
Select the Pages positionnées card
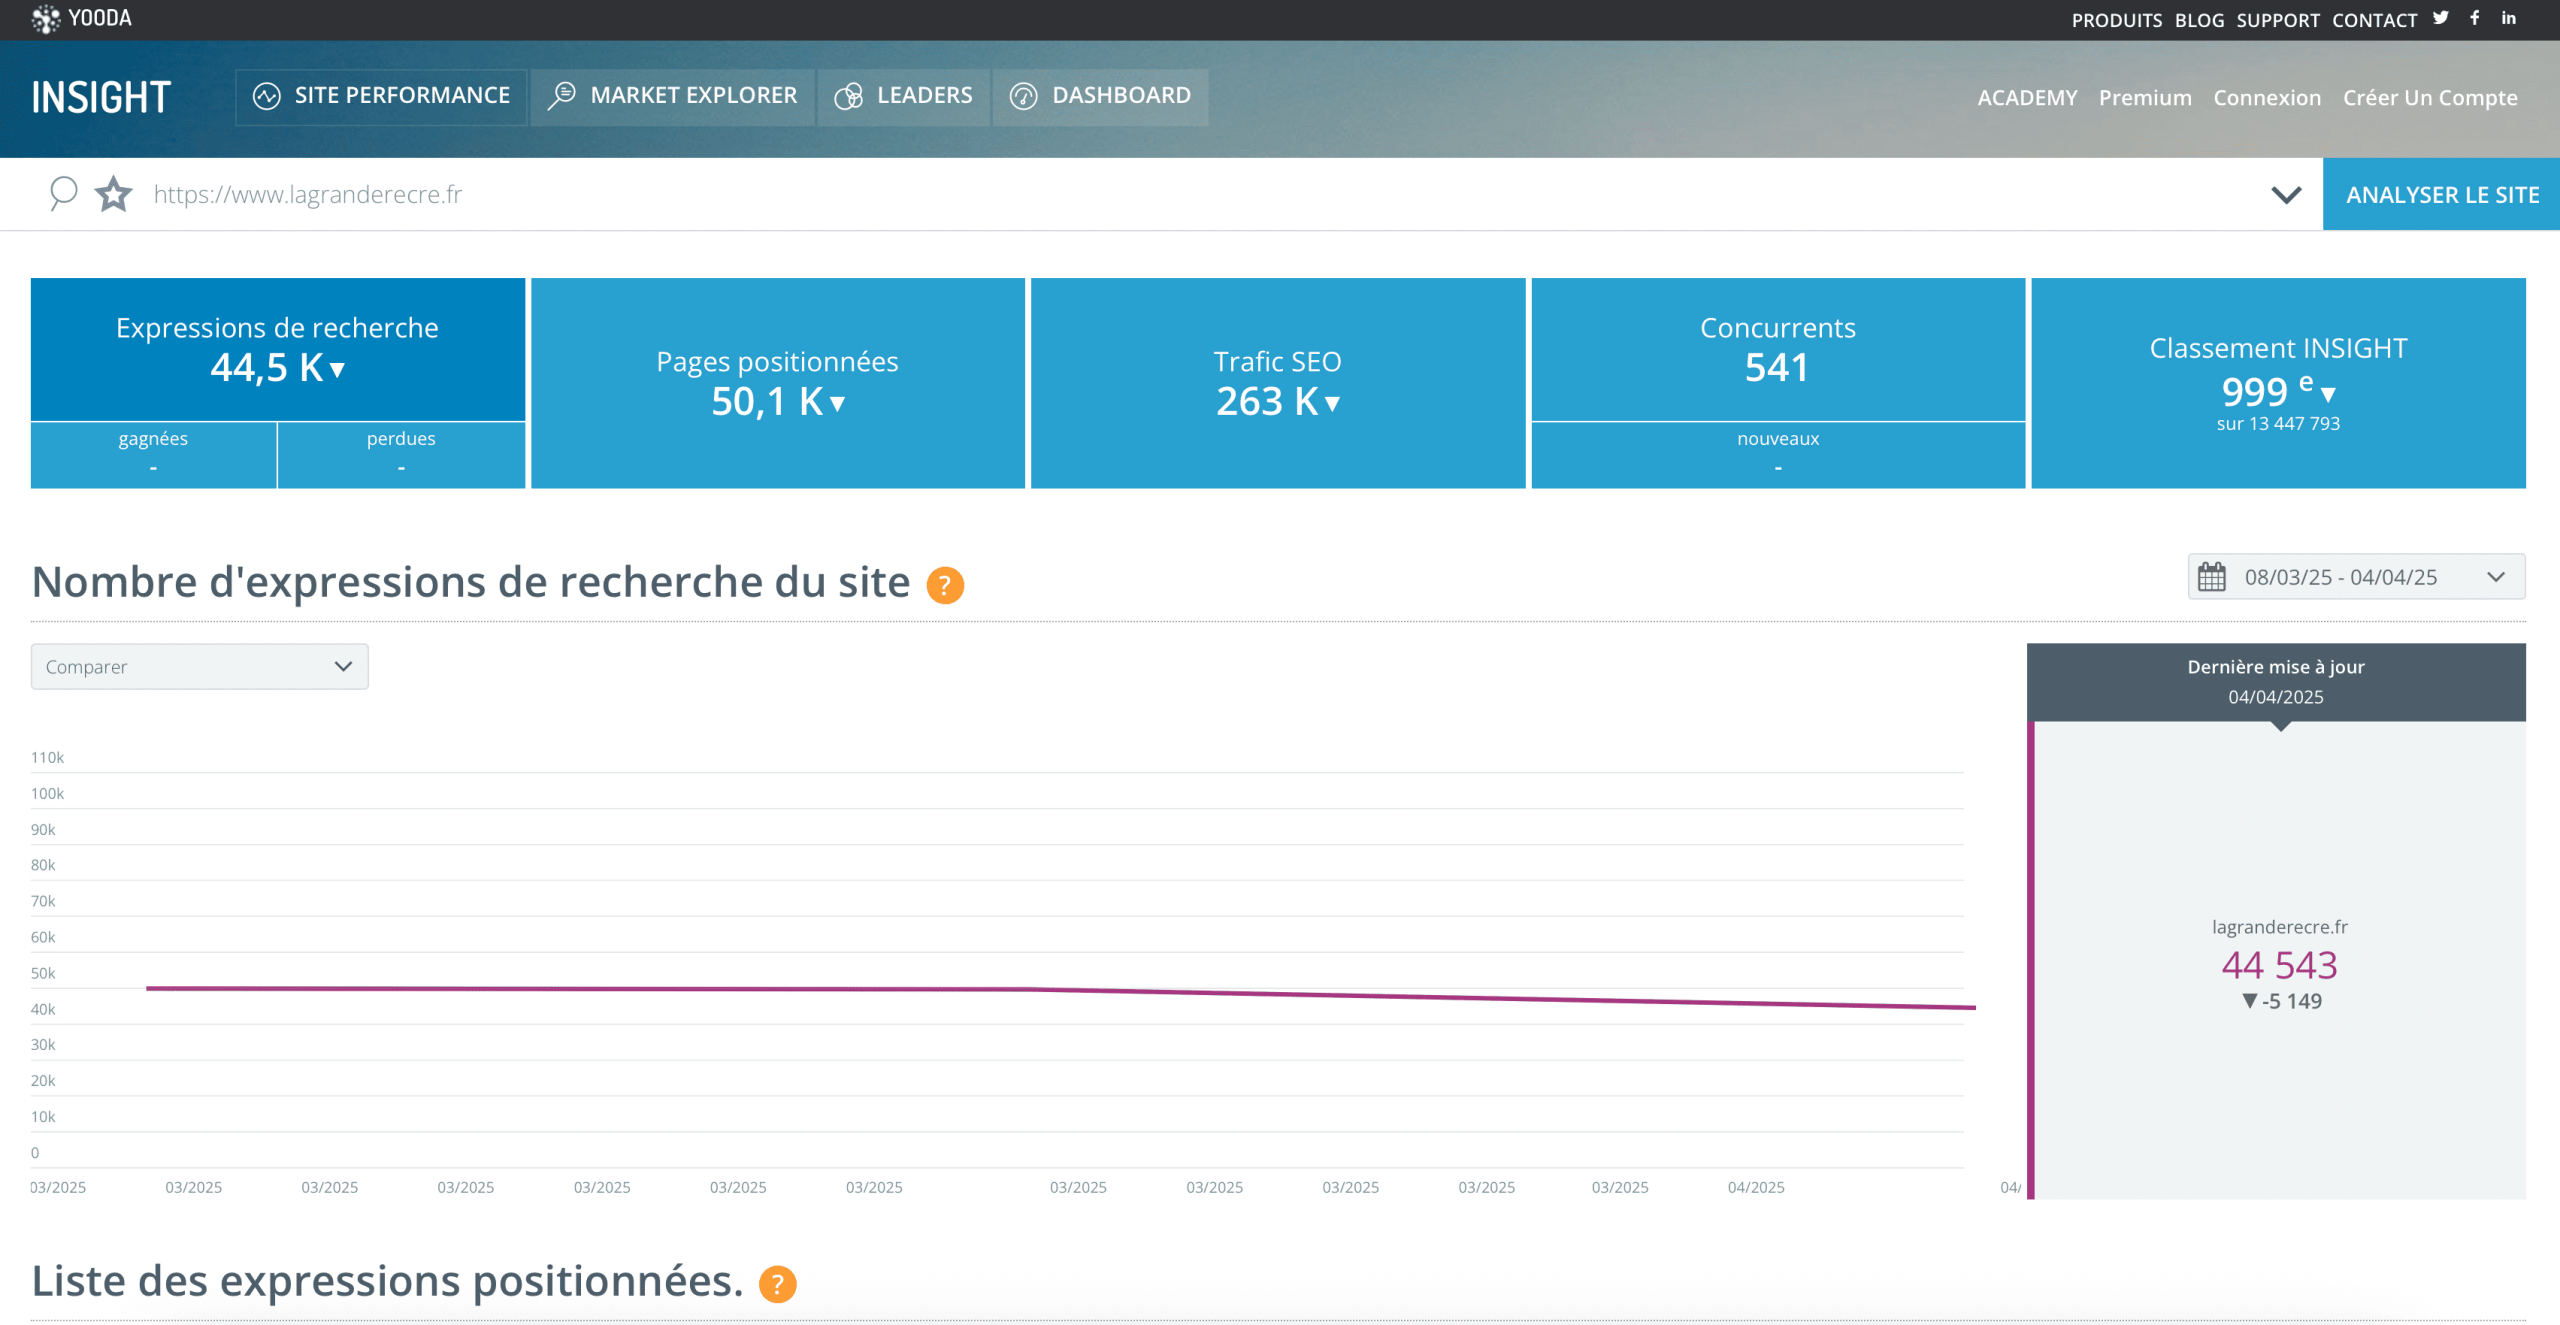click(777, 383)
